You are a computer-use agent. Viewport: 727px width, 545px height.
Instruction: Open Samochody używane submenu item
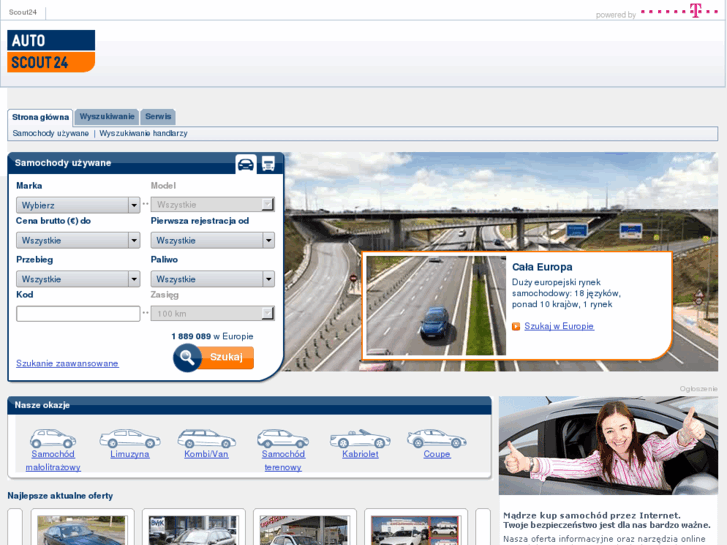point(51,133)
